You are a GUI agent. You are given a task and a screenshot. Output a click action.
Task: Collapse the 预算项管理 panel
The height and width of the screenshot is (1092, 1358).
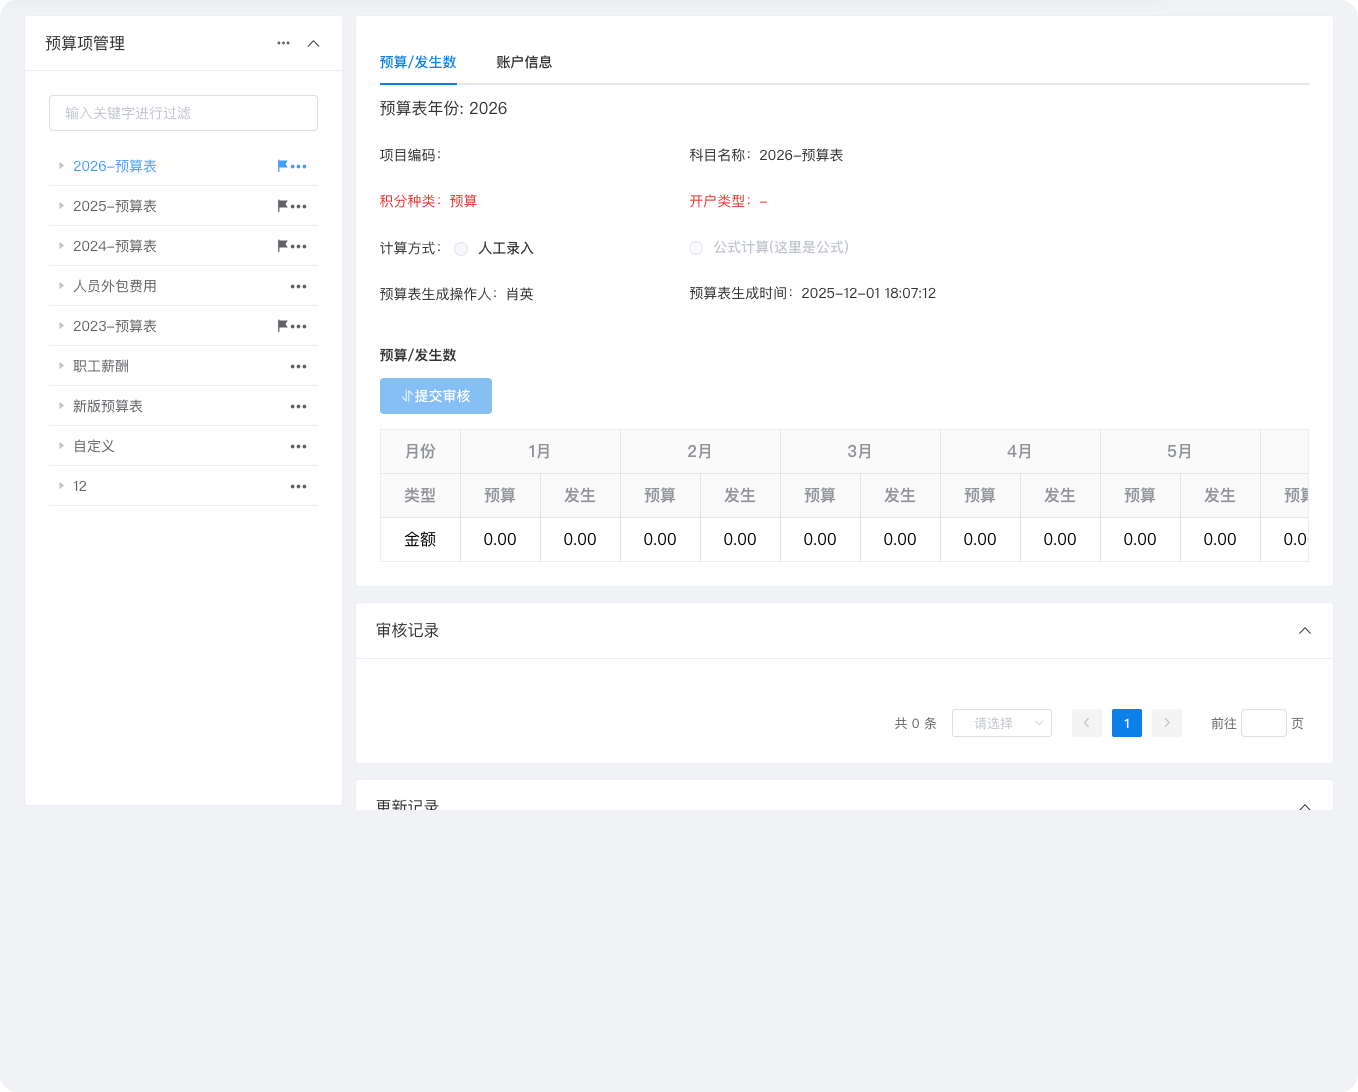313,43
